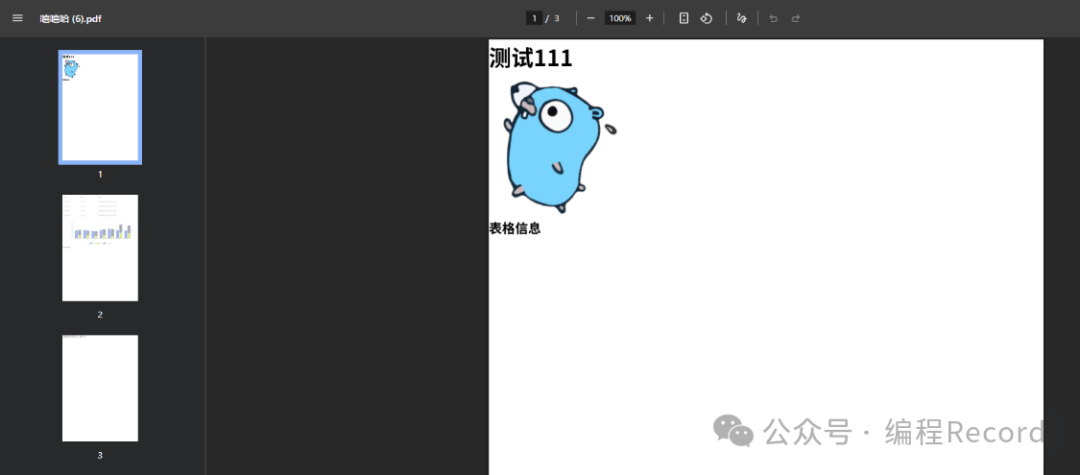Image resolution: width=1080 pixels, height=475 pixels.
Task: Click the zoom in plus button
Action: (650, 18)
